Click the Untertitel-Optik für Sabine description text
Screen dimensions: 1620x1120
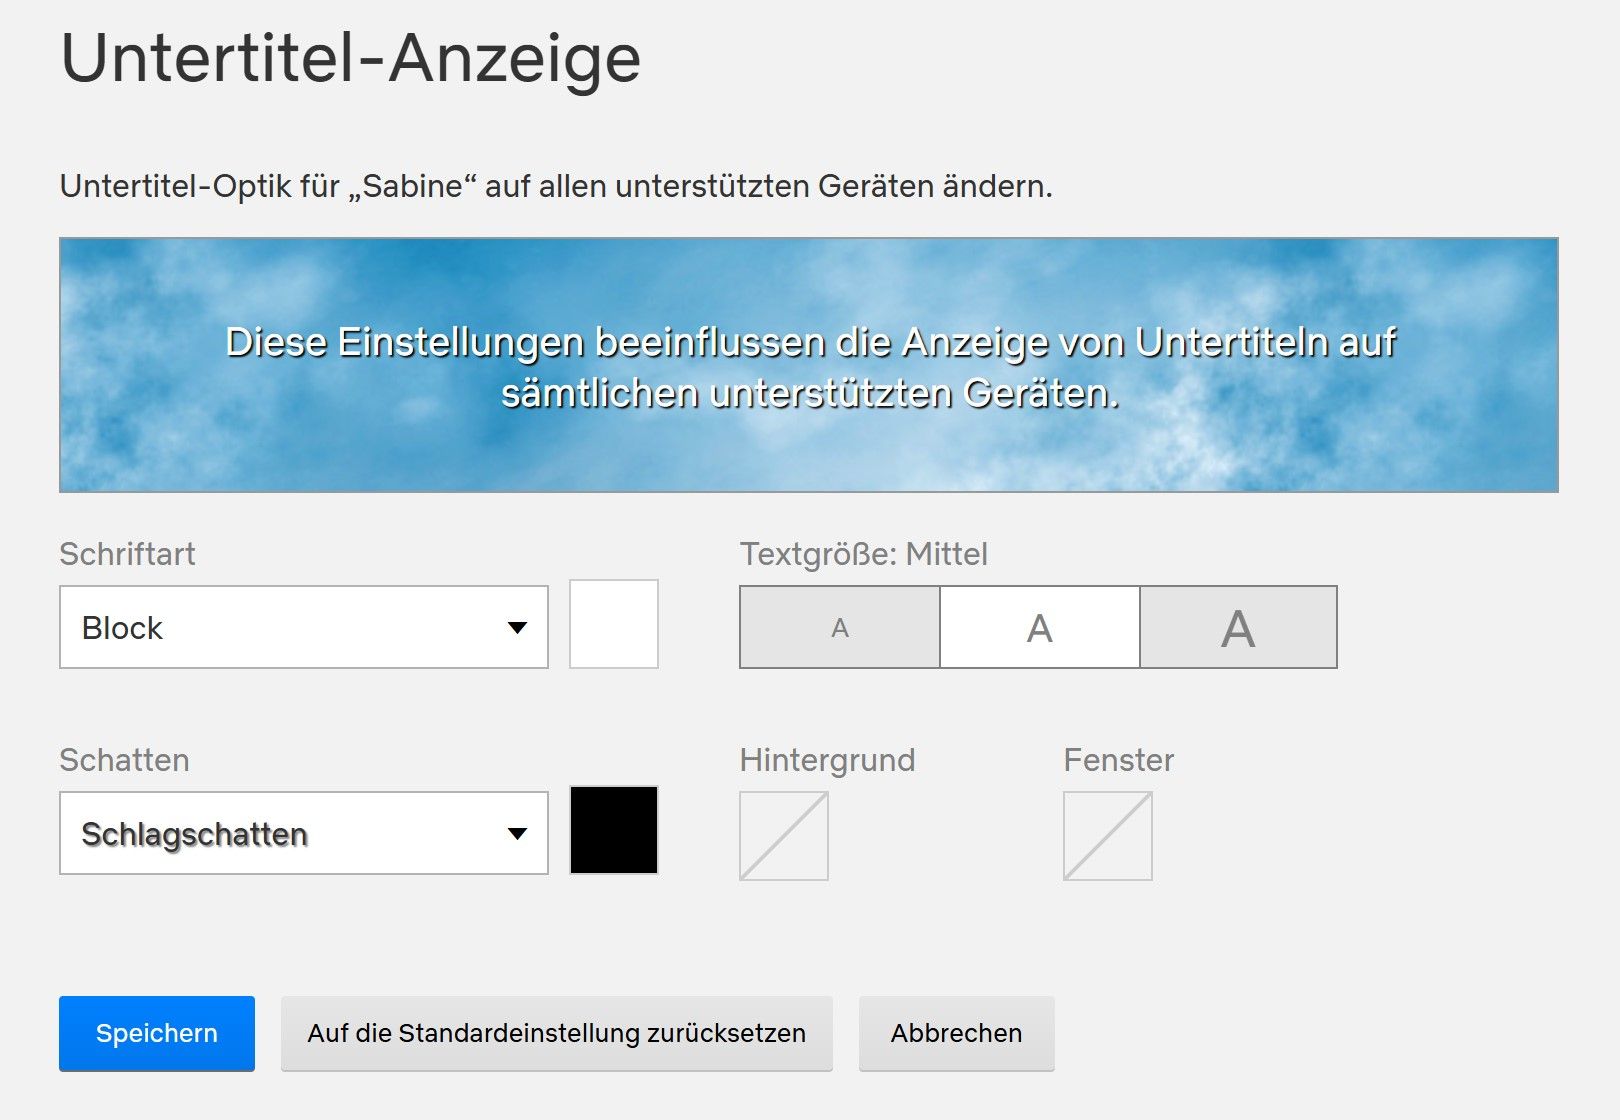pos(556,186)
